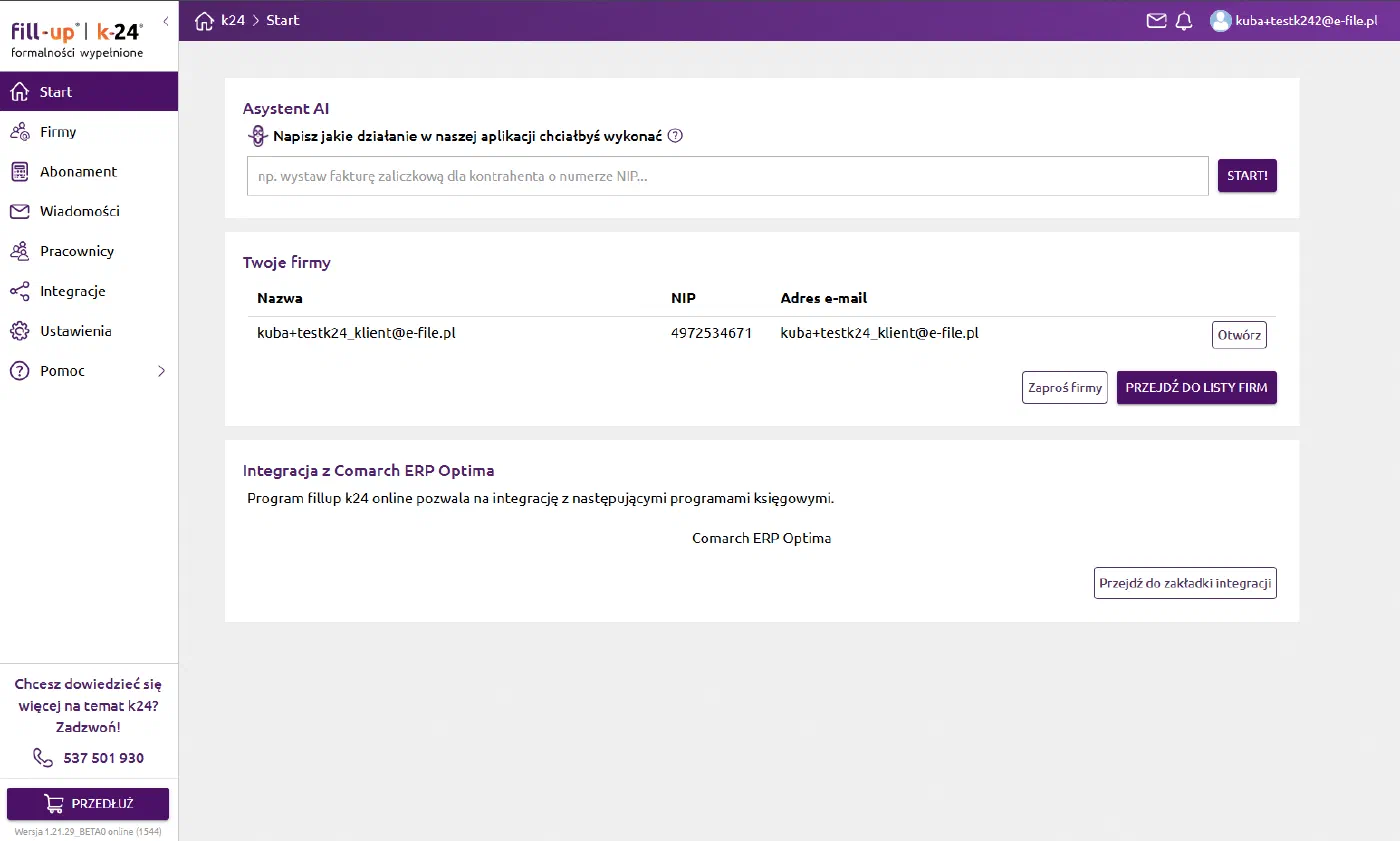Click the help question mark beside assistant prompt
Screen dimensions: 1400x841
[675, 136]
